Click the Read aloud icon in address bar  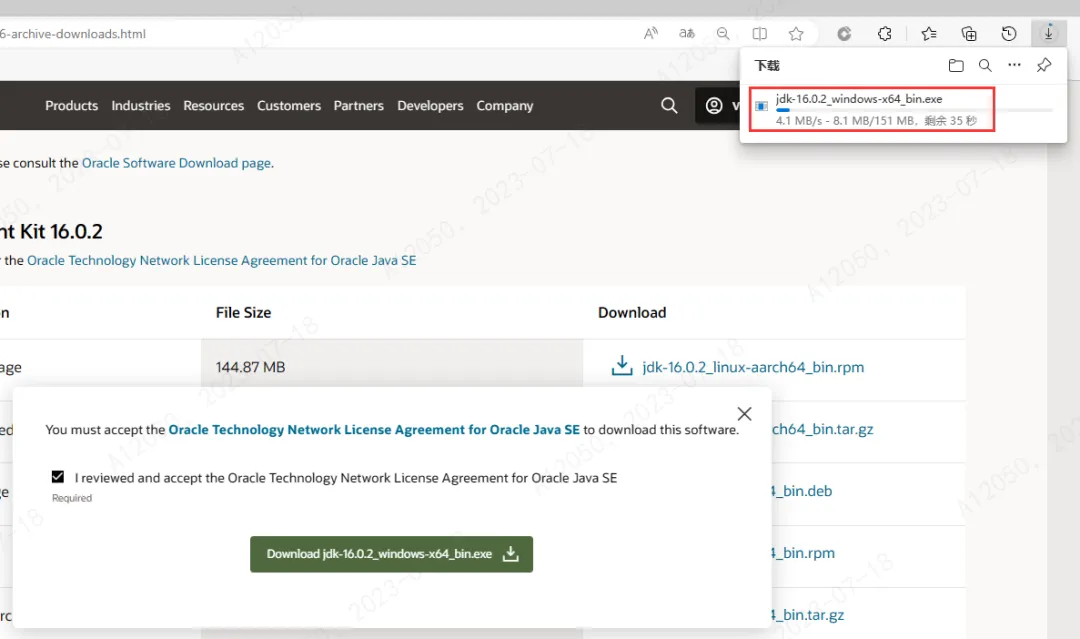650,34
